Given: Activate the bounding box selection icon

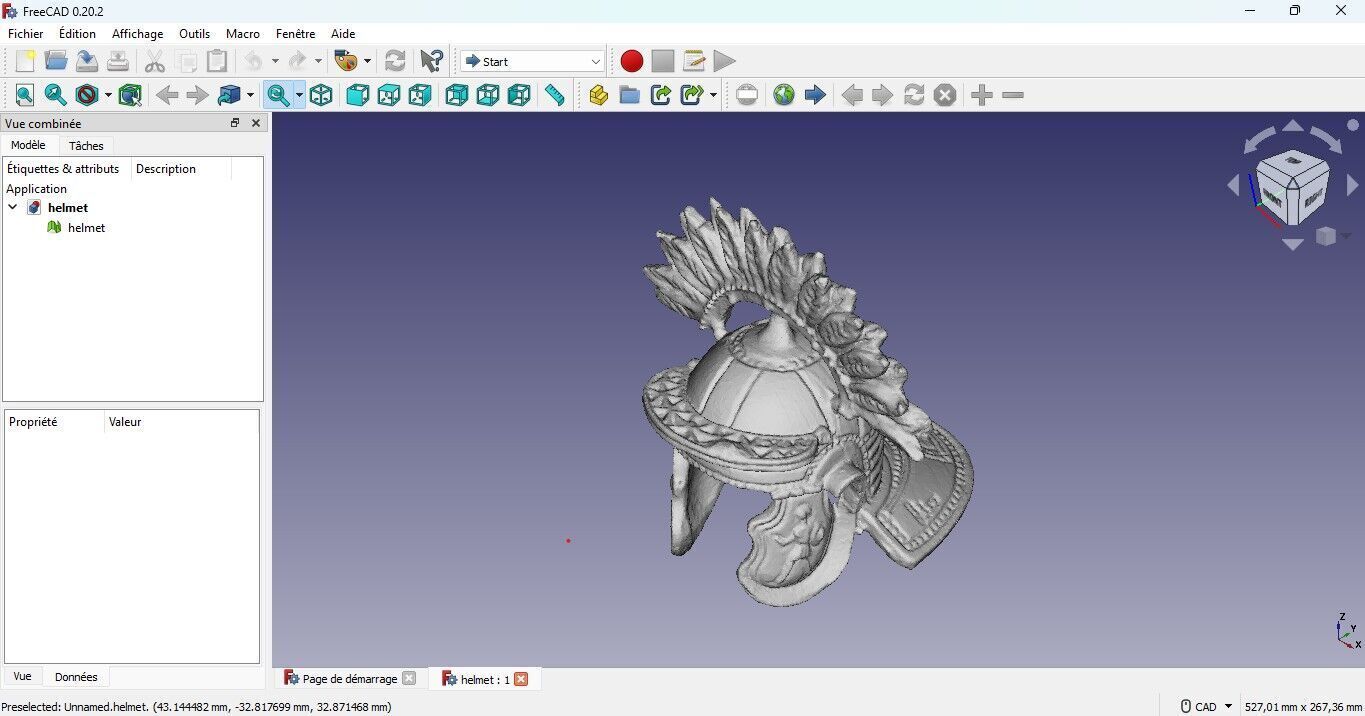Looking at the screenshot, I should (x=130, y=95).
